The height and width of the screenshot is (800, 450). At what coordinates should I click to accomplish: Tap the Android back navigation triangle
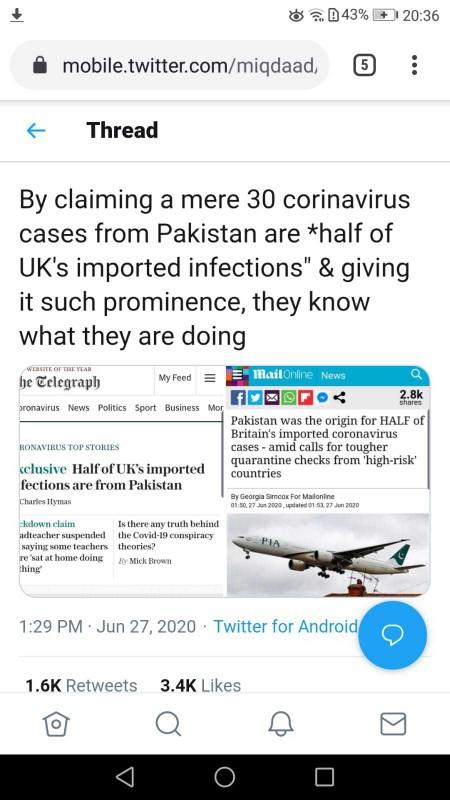(x=125, y=777)
